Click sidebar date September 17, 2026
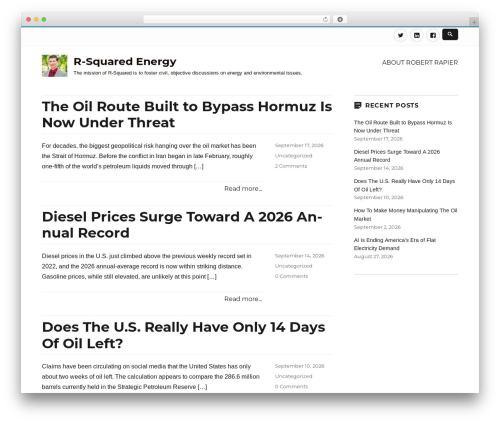Viewport: 500px width, 423px height. 378,139
